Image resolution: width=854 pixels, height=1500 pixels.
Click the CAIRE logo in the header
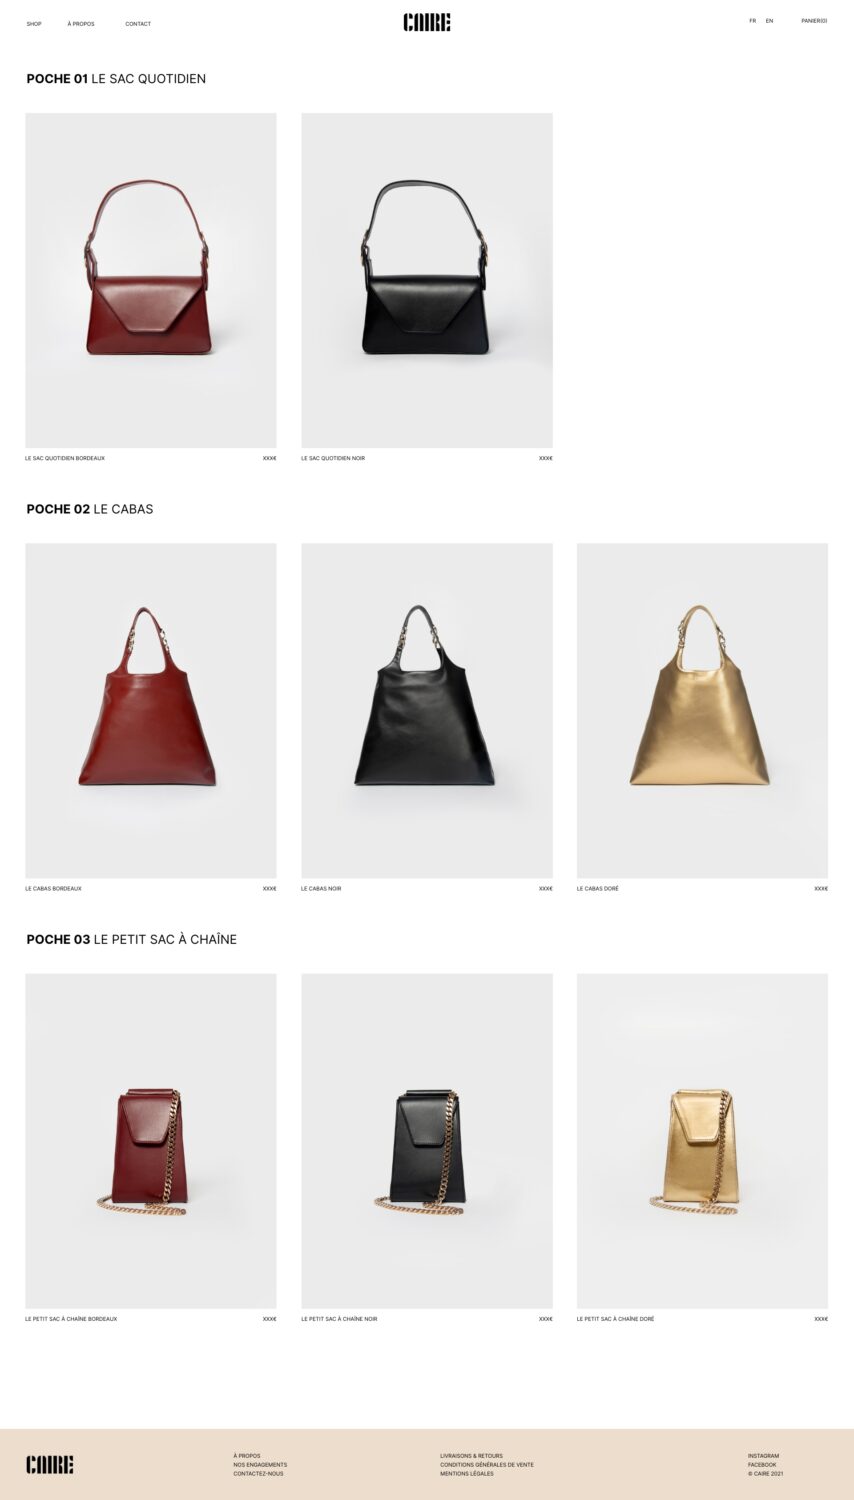pos(427,22)
